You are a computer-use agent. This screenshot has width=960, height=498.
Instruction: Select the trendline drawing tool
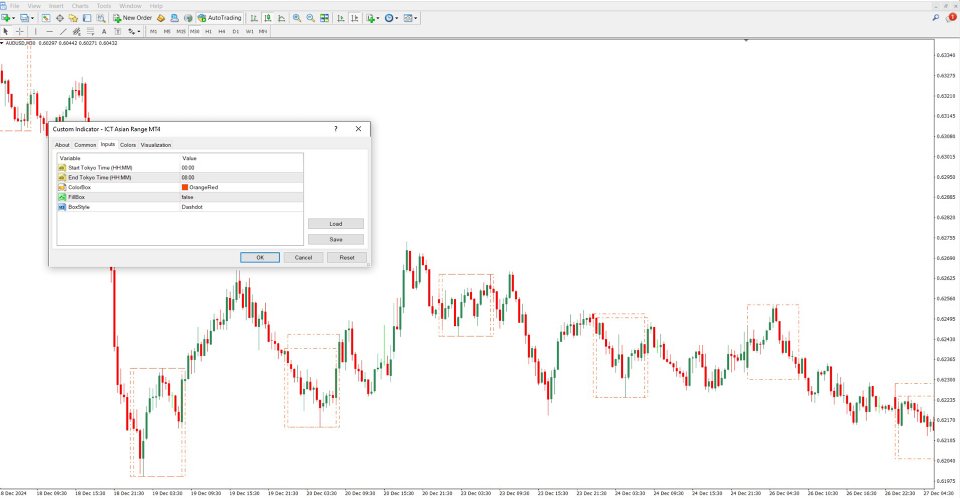pos(63,31)
